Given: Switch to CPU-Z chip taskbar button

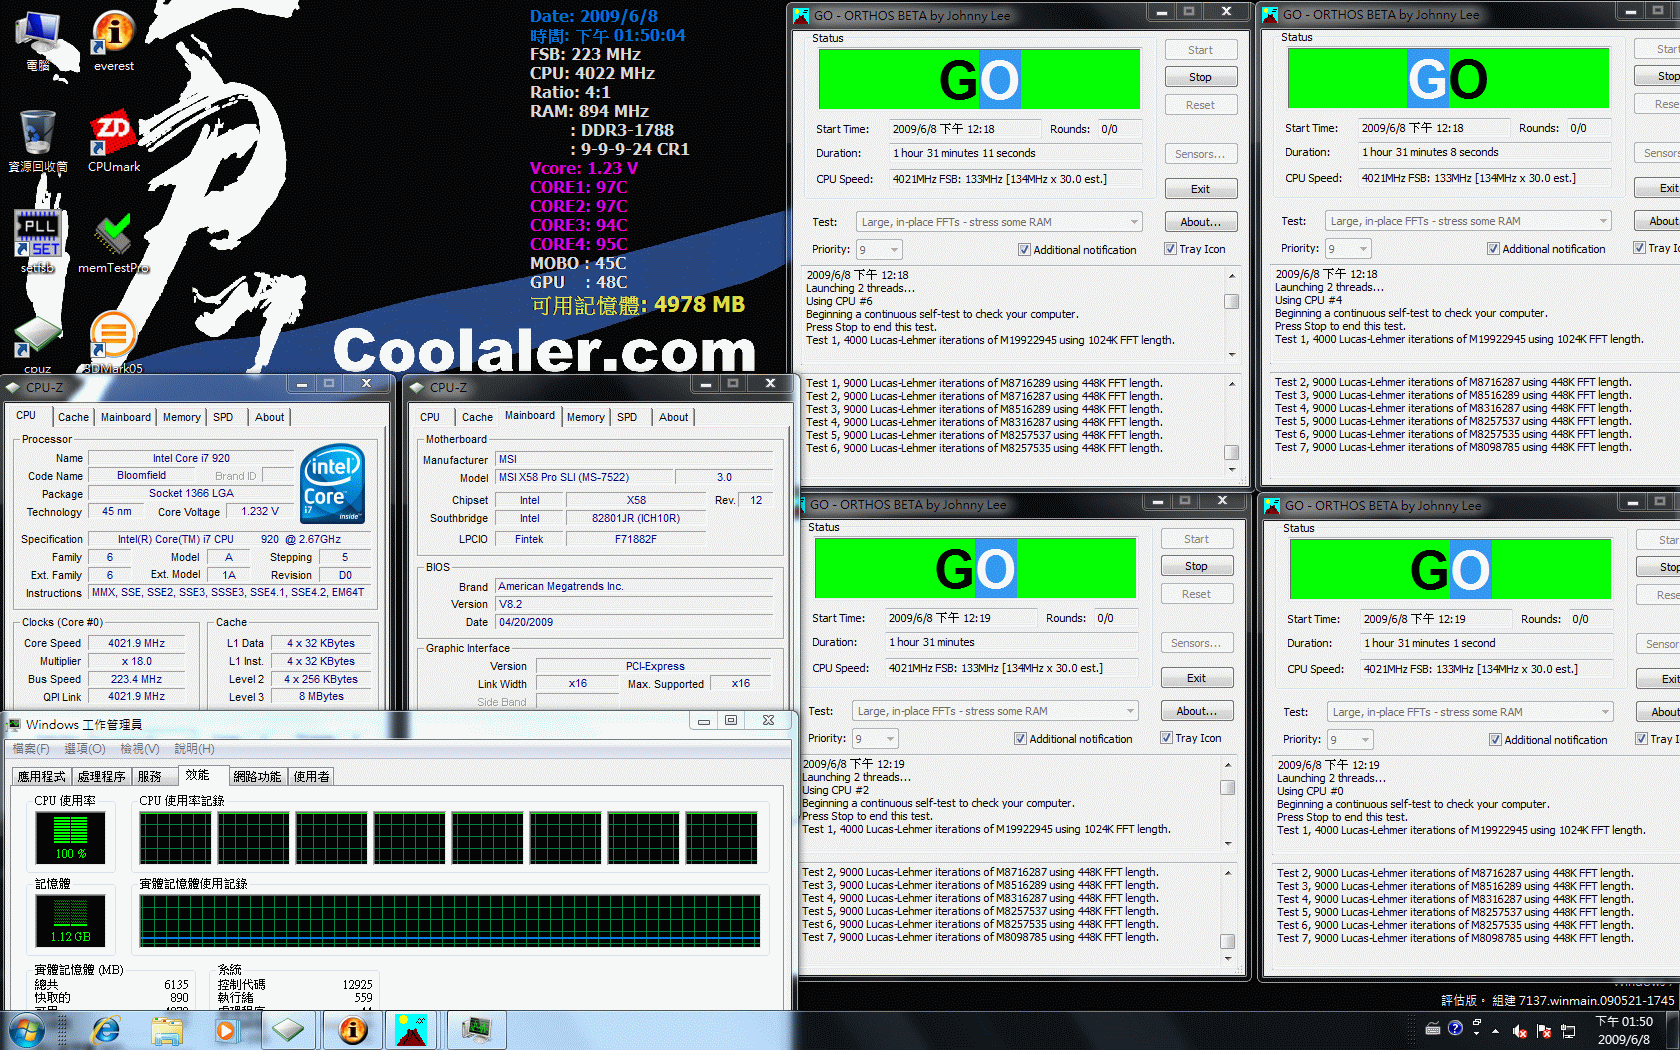Looking at the screenshot, I should 288,1030.
